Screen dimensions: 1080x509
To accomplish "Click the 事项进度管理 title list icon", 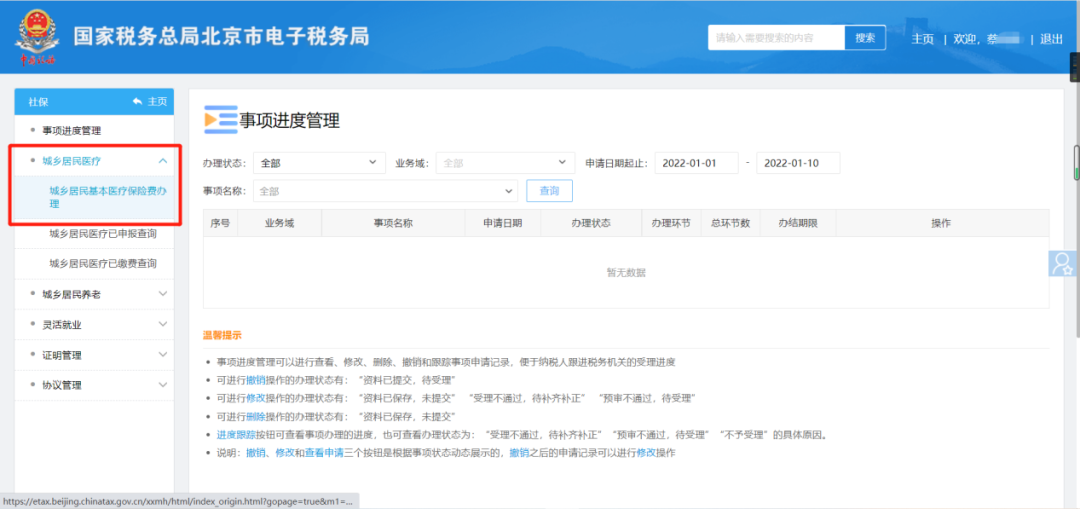I will coord(220,120).
